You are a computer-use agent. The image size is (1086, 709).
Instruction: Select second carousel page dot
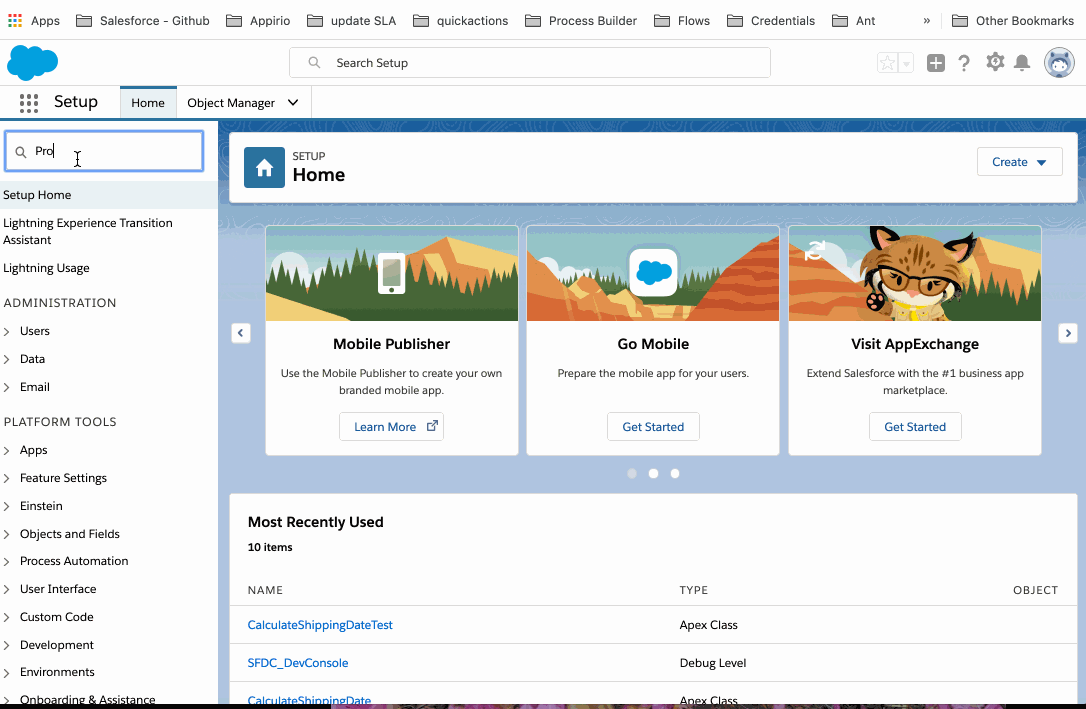coord(653,474)
